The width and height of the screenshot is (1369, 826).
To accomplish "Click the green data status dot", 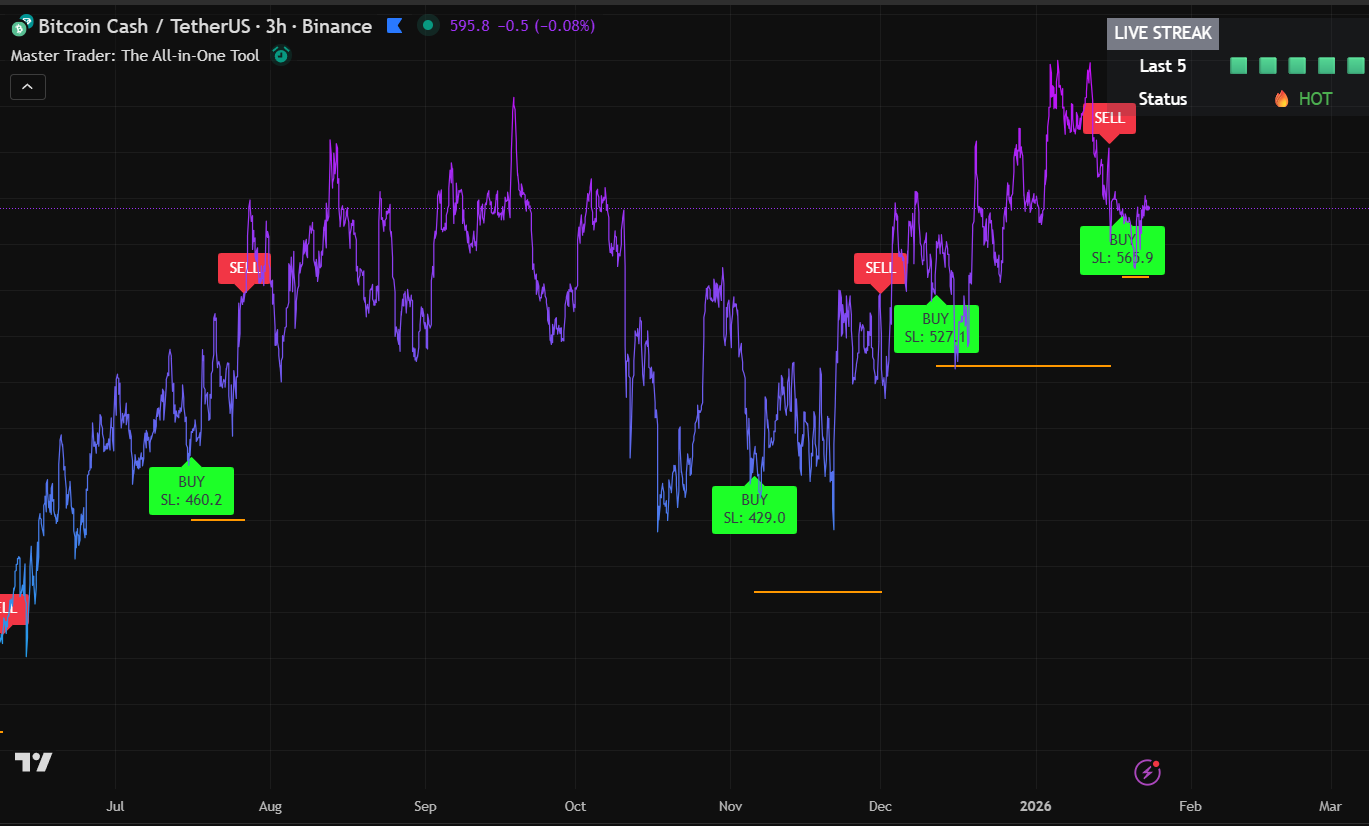I will pos(428,25).
